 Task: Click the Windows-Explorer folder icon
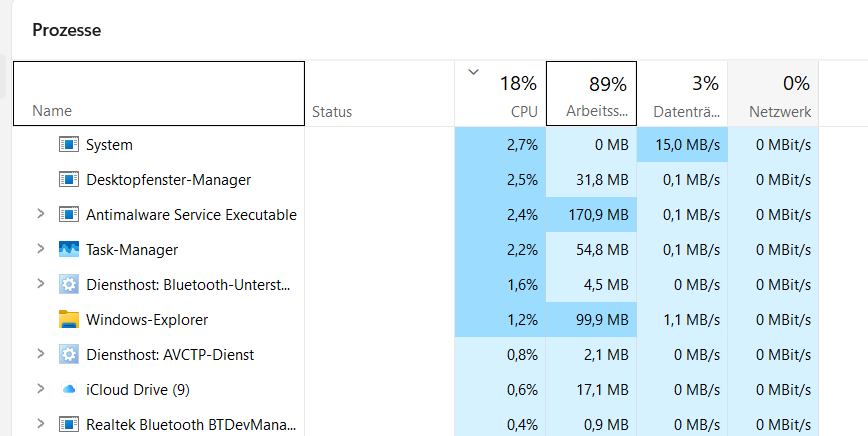69,319
